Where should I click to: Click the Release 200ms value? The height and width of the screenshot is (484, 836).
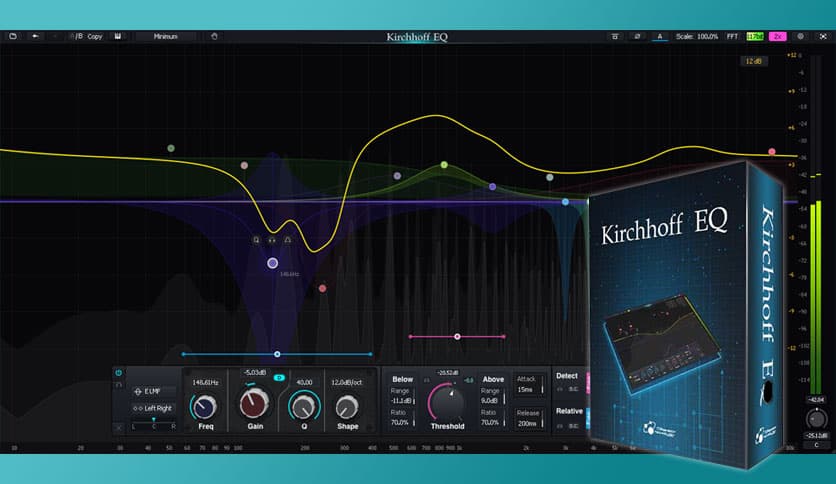pos(527,424)
